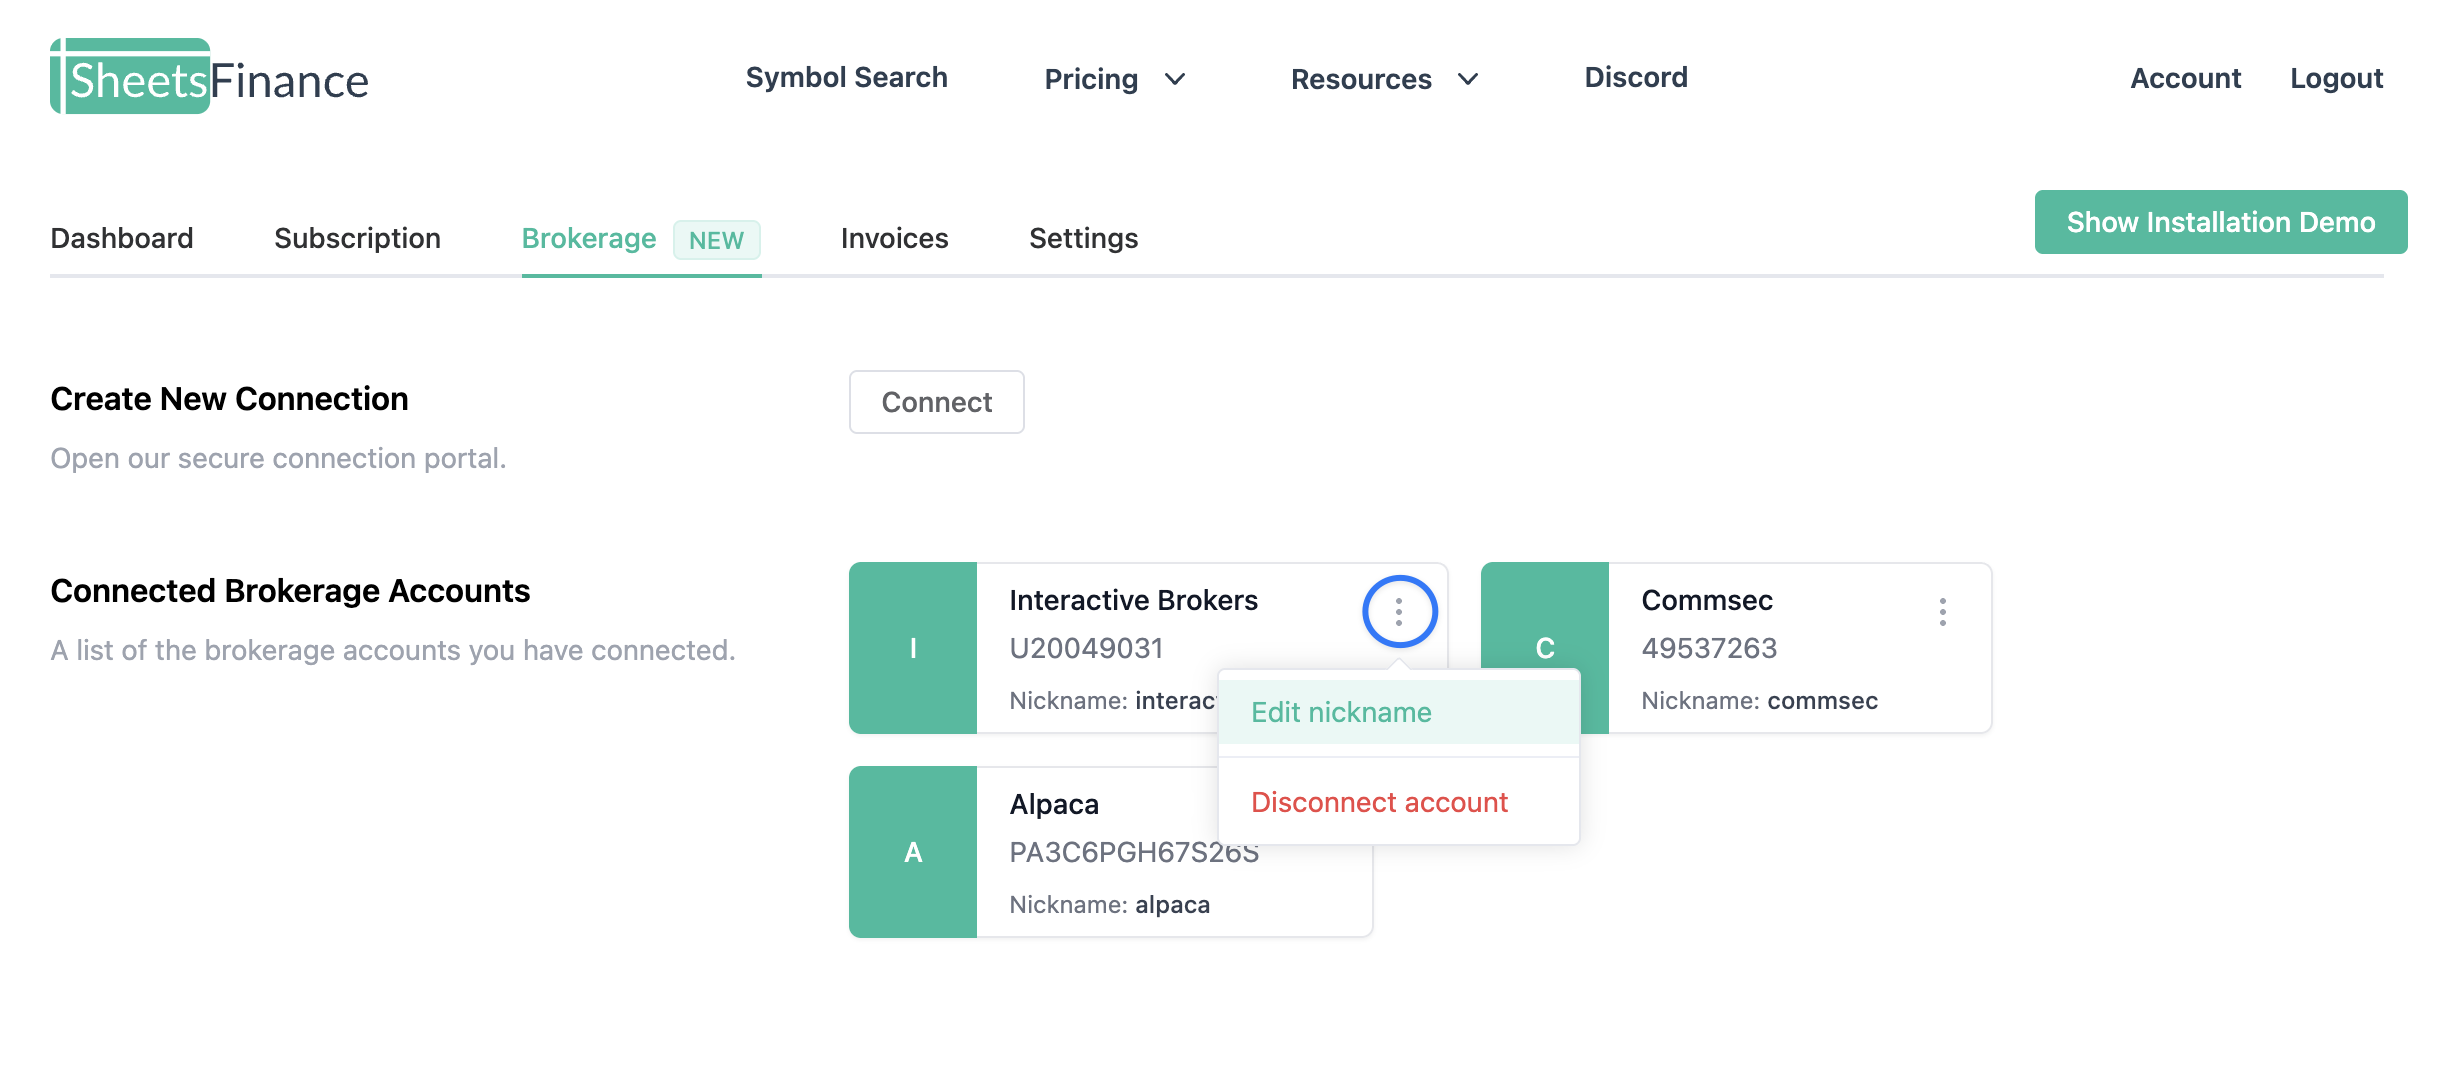Viewport: 2438px width, 1082px height.
Task: Open the SheetsFinance logo home link
Action: (210, 77)
